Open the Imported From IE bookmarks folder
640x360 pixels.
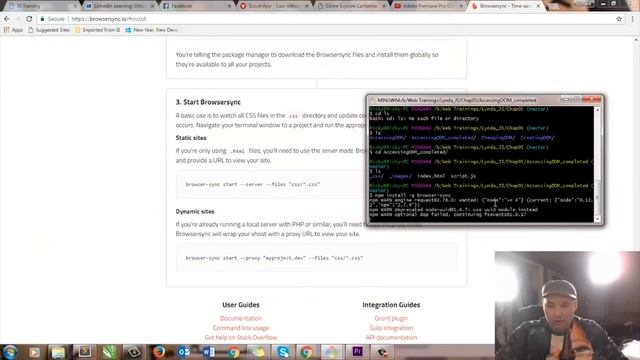[98, 30]
